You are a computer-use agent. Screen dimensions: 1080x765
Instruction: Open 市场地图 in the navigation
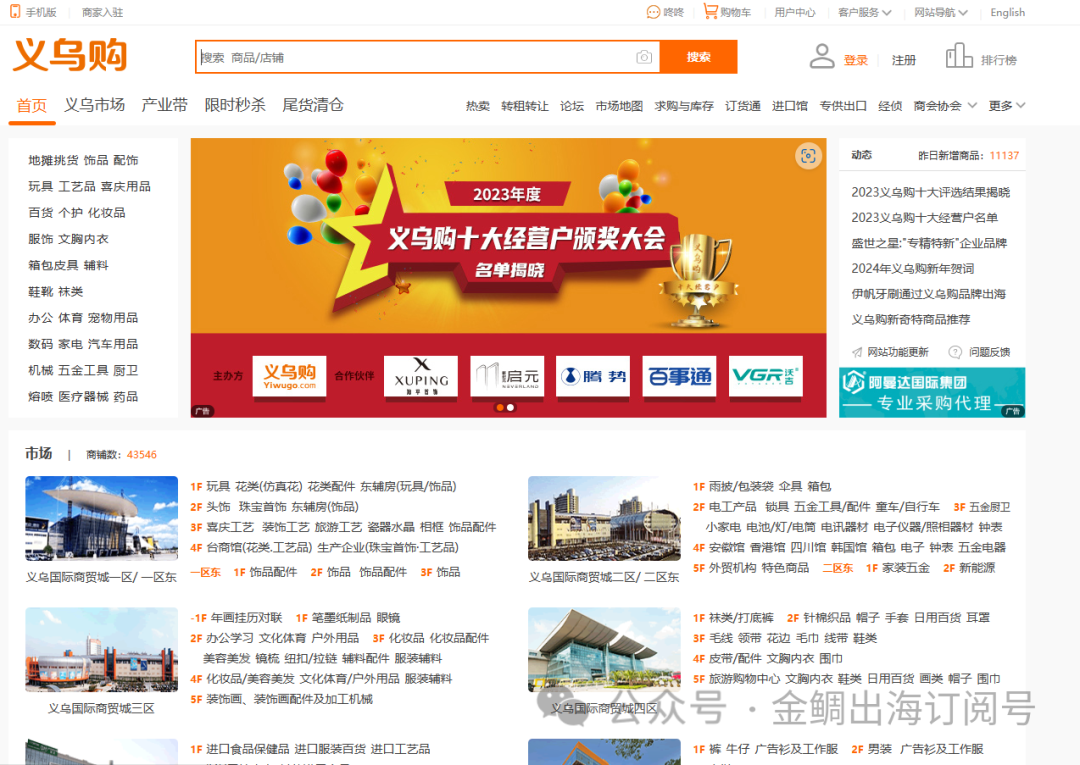click(x=619, y=106)
